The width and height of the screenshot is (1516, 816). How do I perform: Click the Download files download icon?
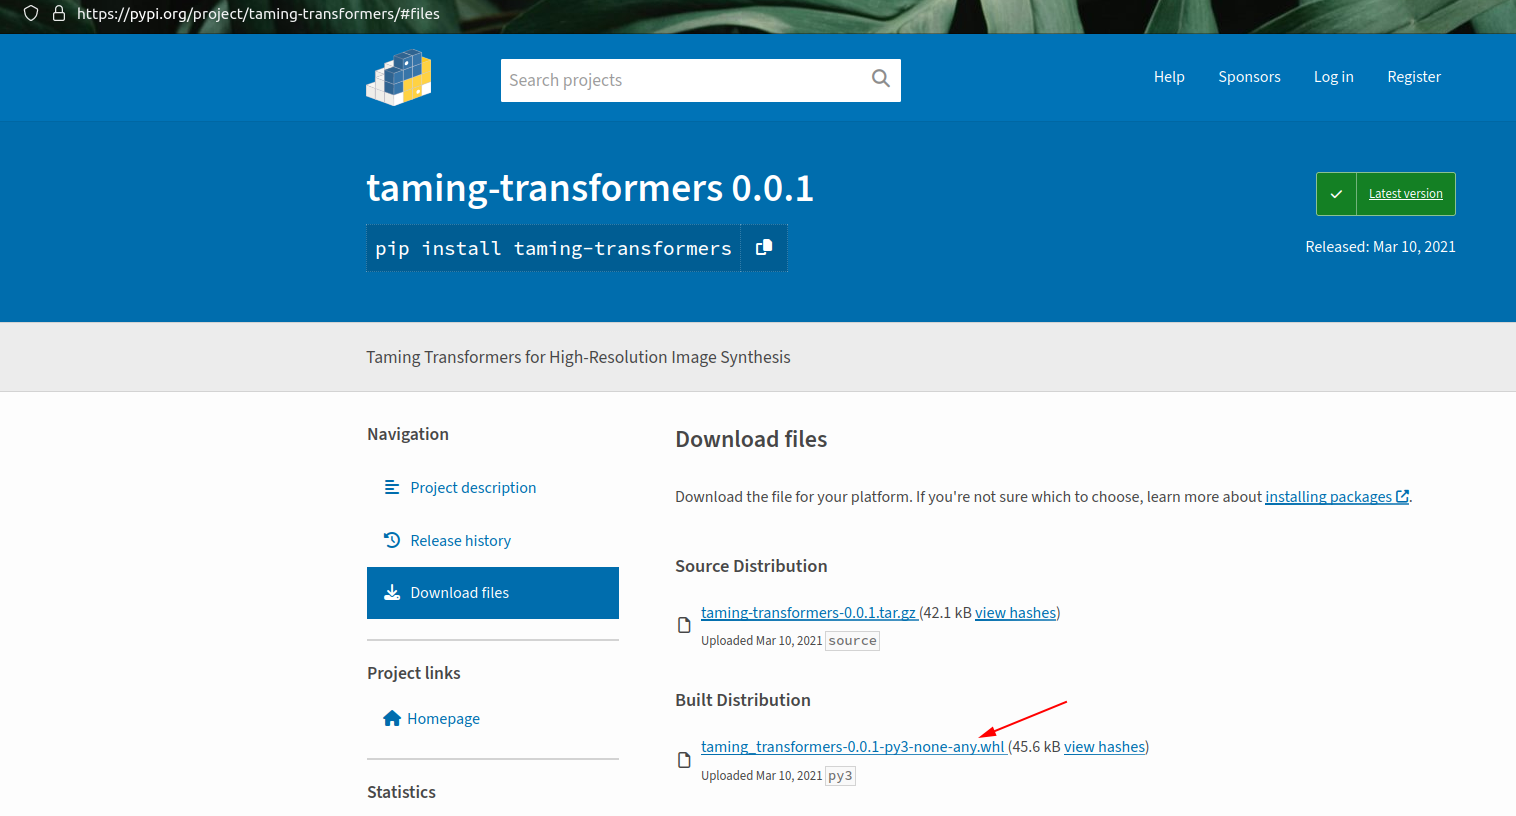(391, 592)
